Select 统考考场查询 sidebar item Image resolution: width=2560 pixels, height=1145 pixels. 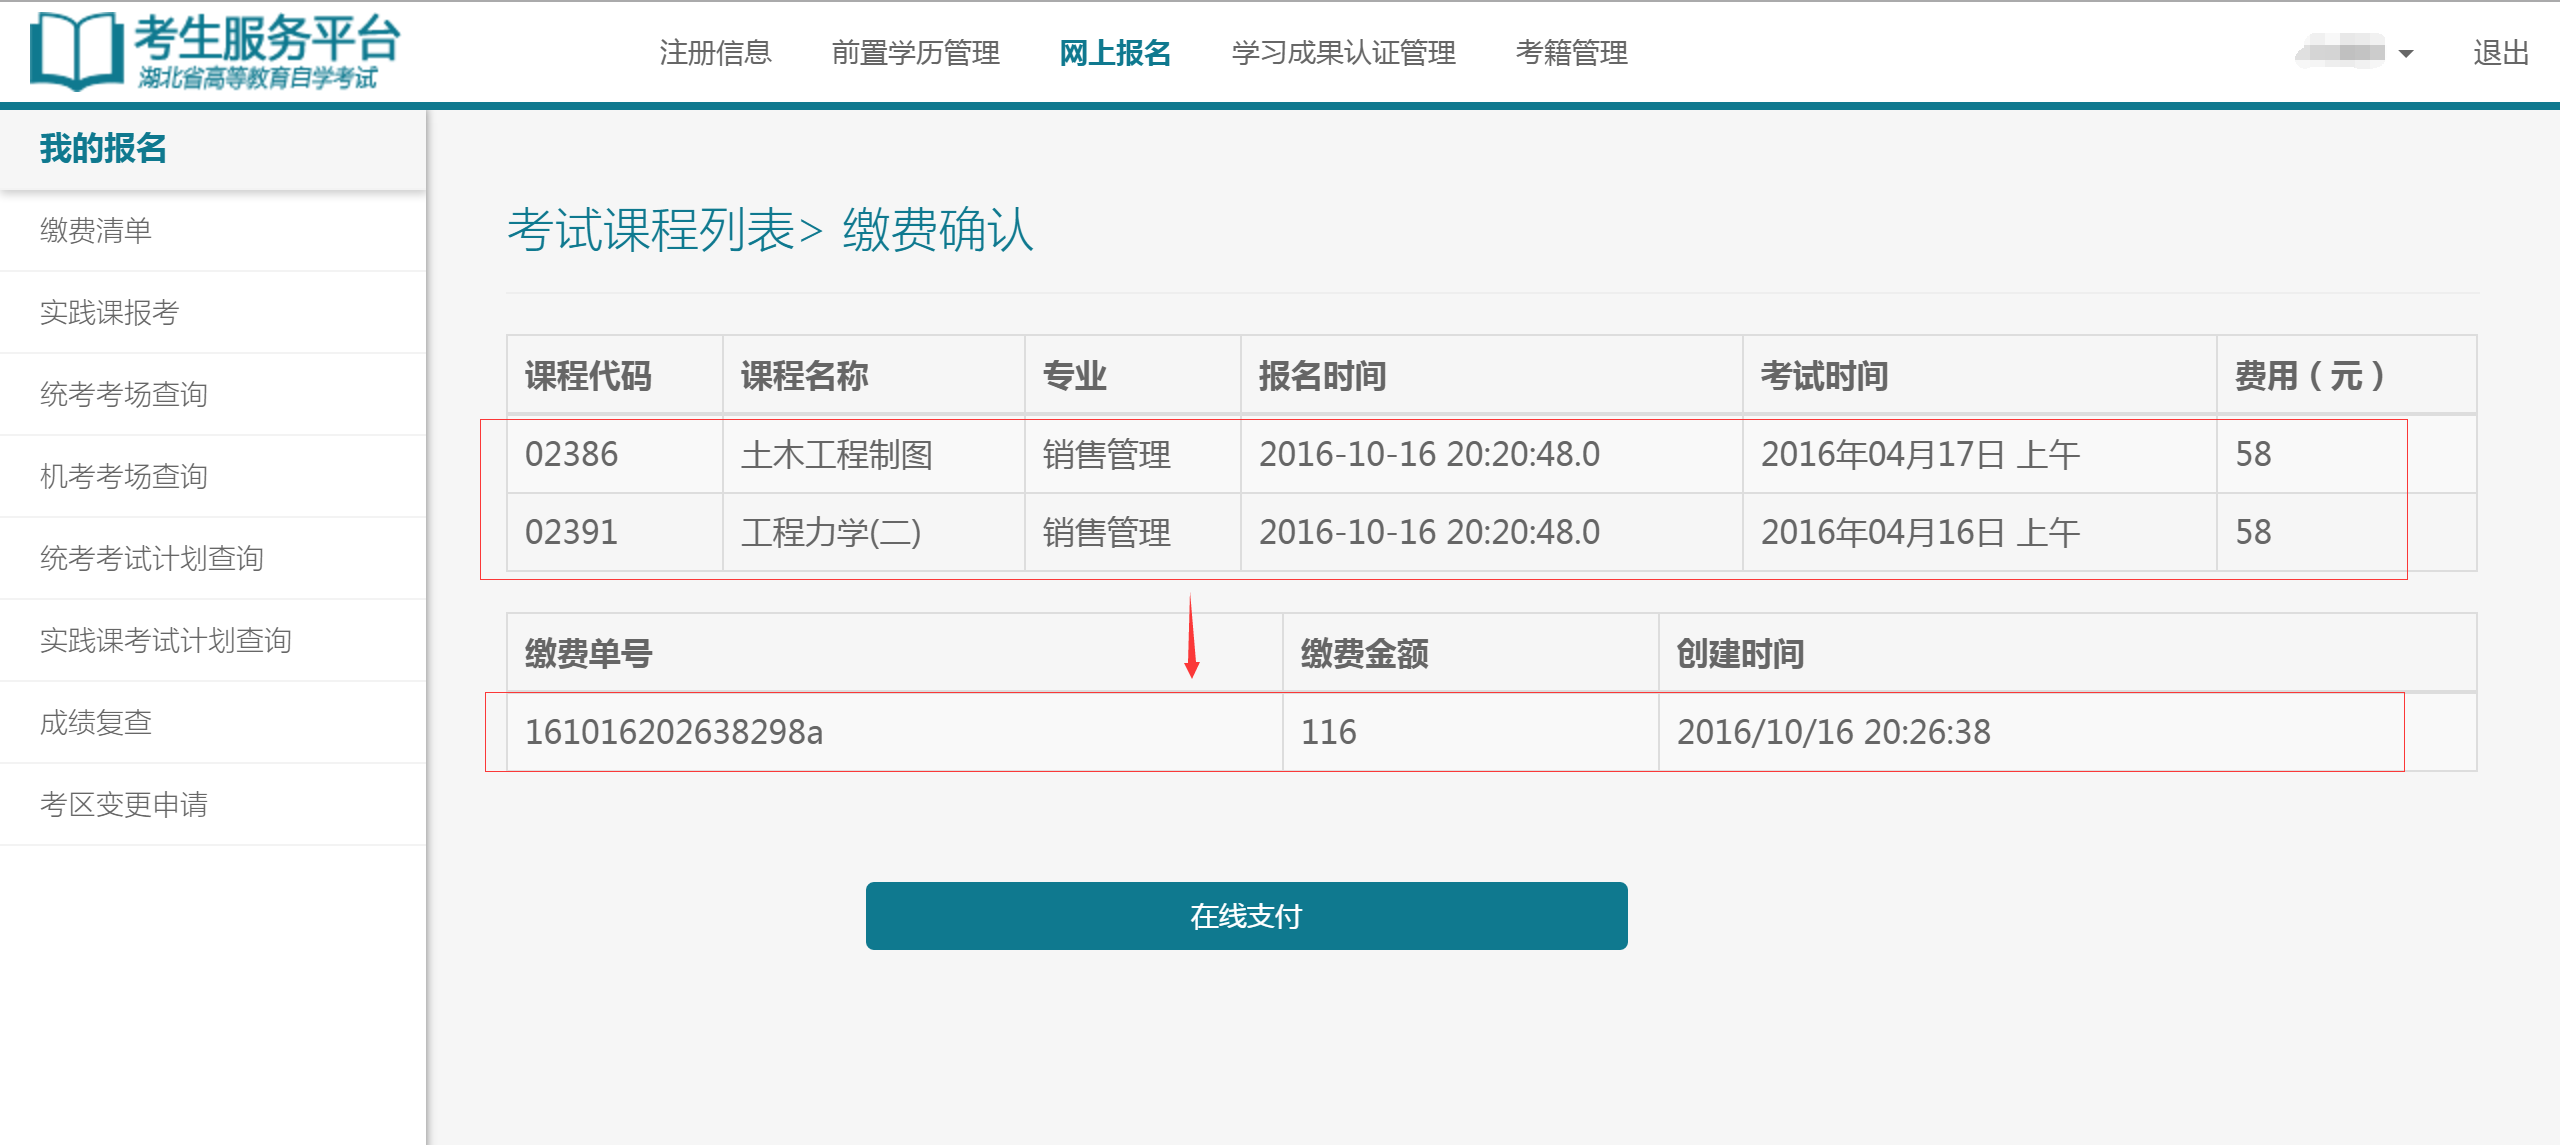(122, 394)
